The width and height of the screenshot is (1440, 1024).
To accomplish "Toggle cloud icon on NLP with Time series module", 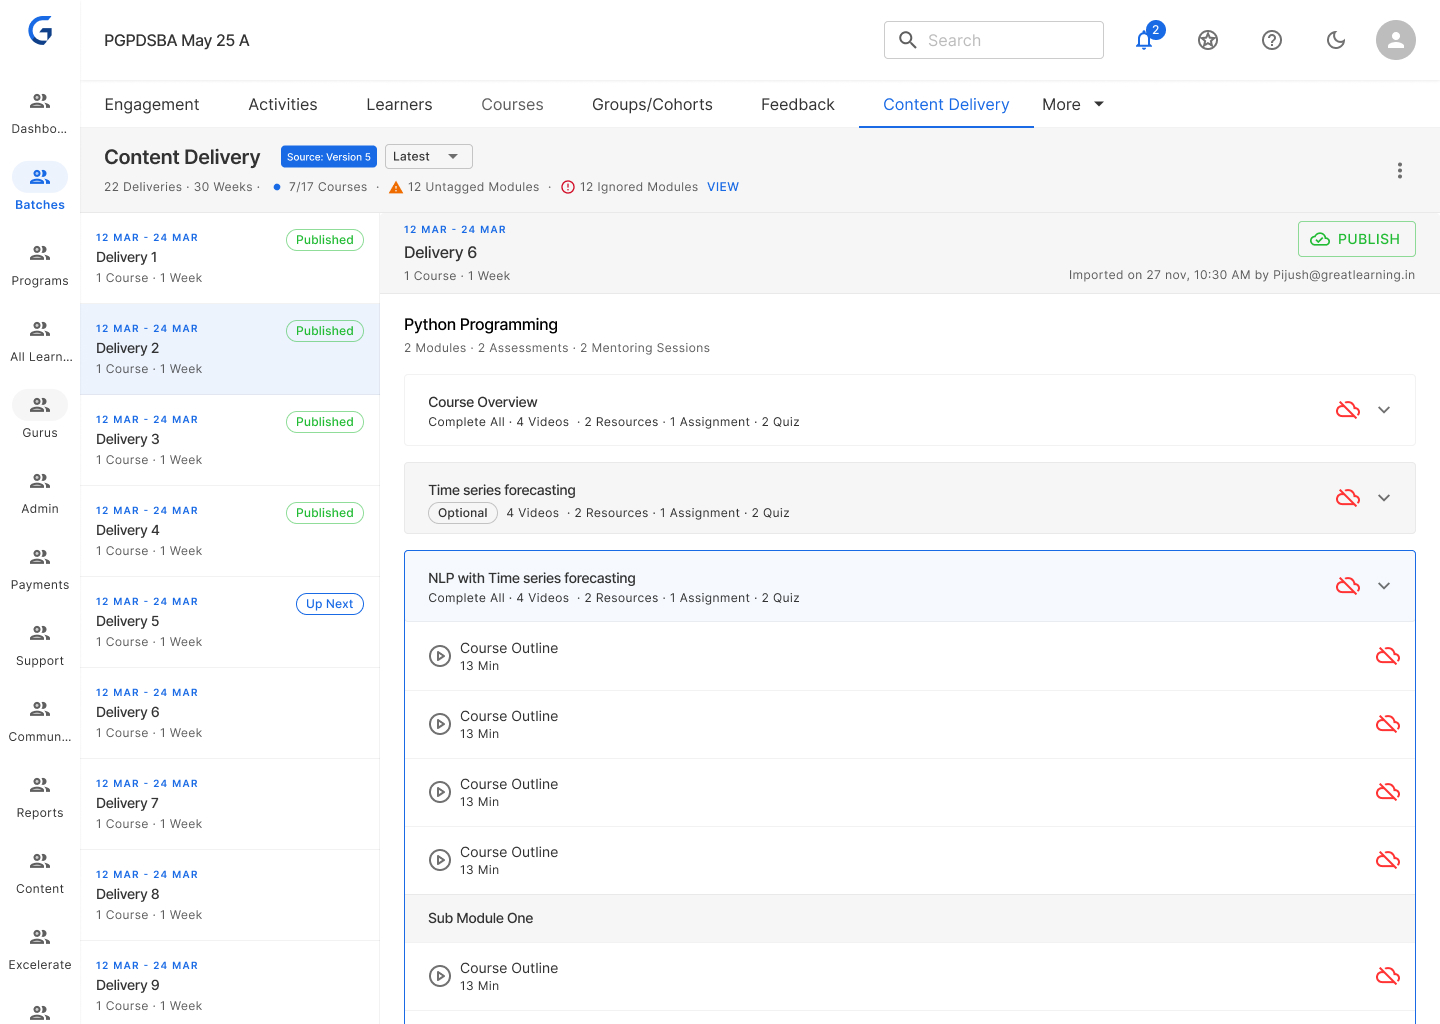I will click(1348, 586).
